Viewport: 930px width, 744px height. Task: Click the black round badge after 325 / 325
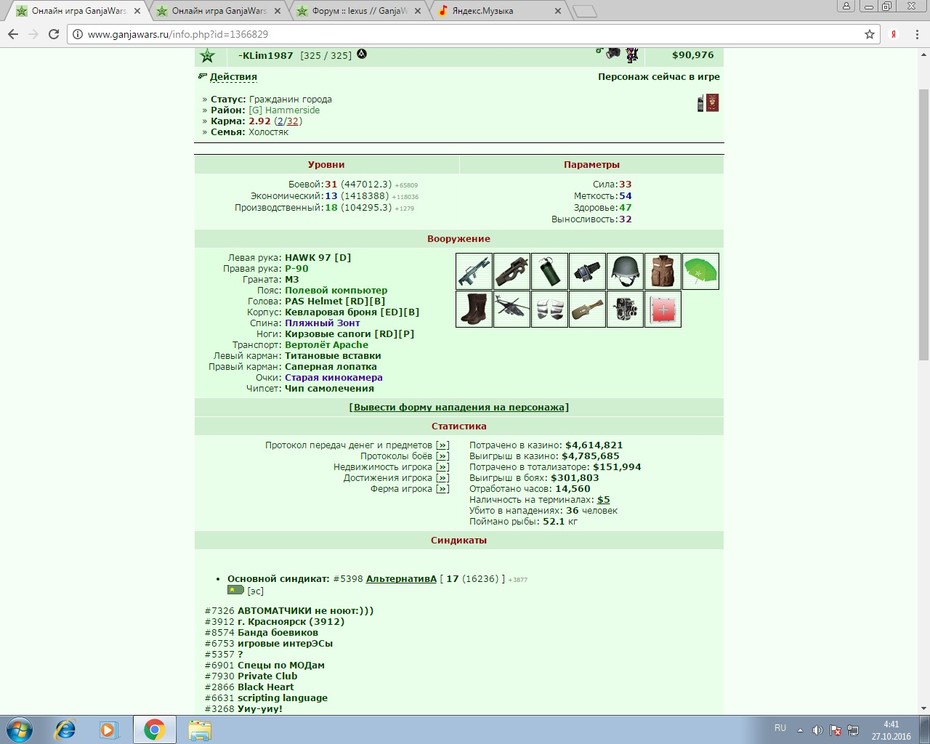[x=361, y=55]
